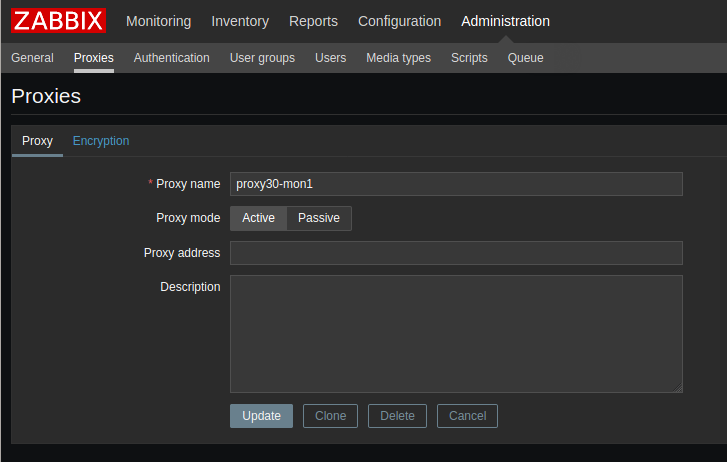The width and height of the screenshot is (727, 462).
Task: Open the Monitoring menu
Action: coord(158,21)
